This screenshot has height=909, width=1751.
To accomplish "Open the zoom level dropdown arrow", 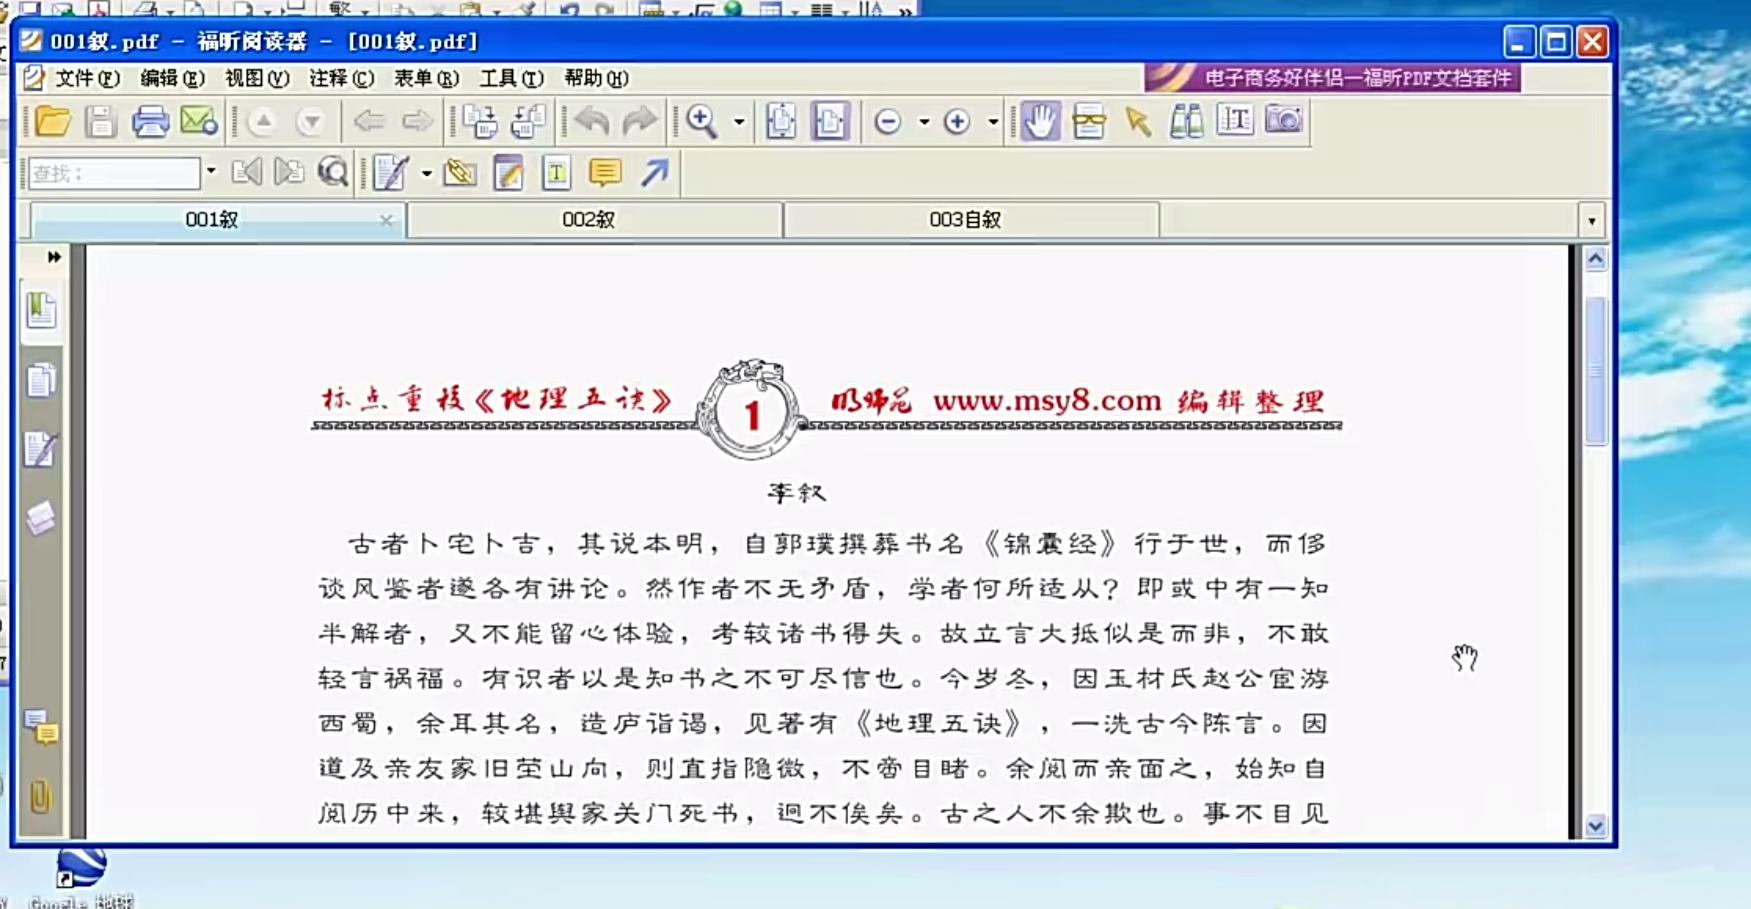I will click(x=737, y=121).
